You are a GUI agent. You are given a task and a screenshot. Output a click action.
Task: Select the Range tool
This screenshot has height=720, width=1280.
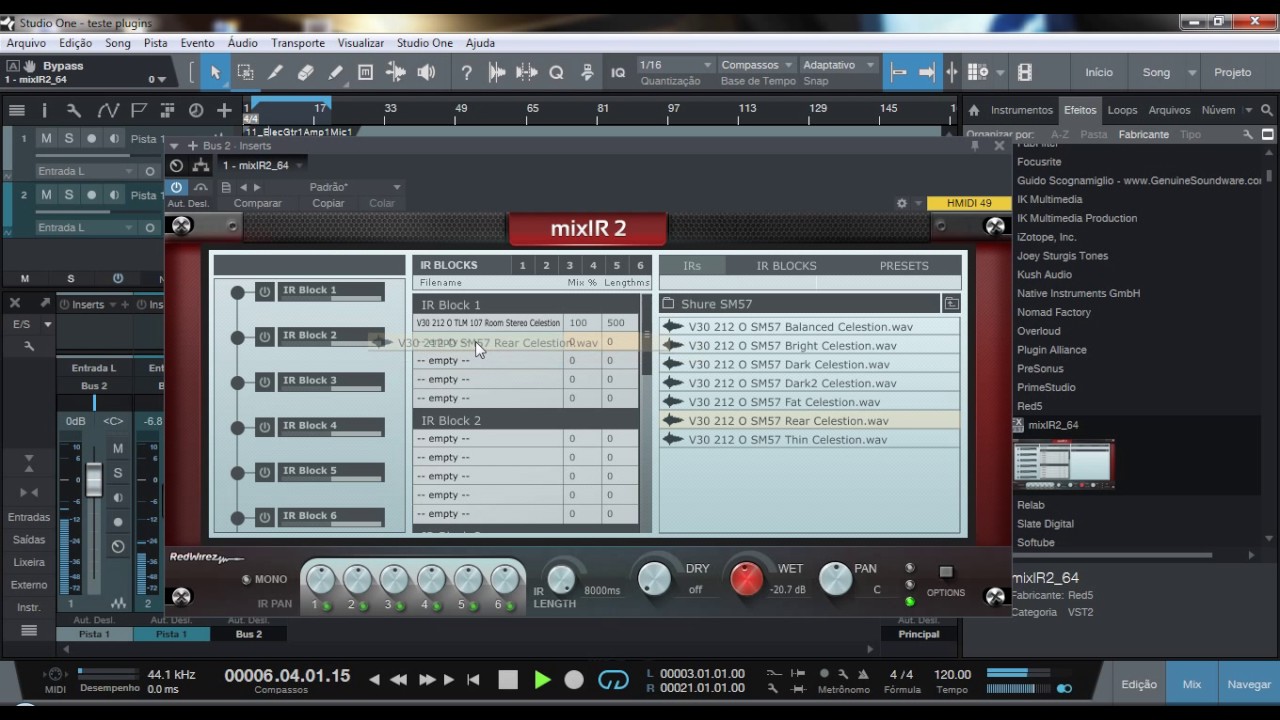[x=245, y=72]
